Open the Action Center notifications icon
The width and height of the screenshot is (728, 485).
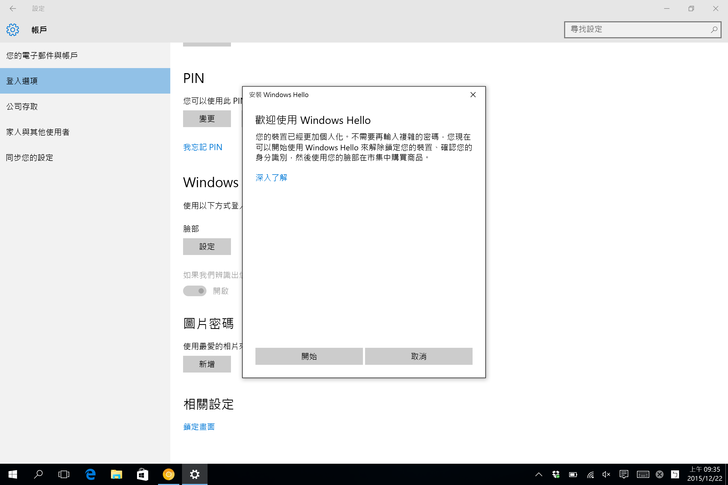(624, 474)
